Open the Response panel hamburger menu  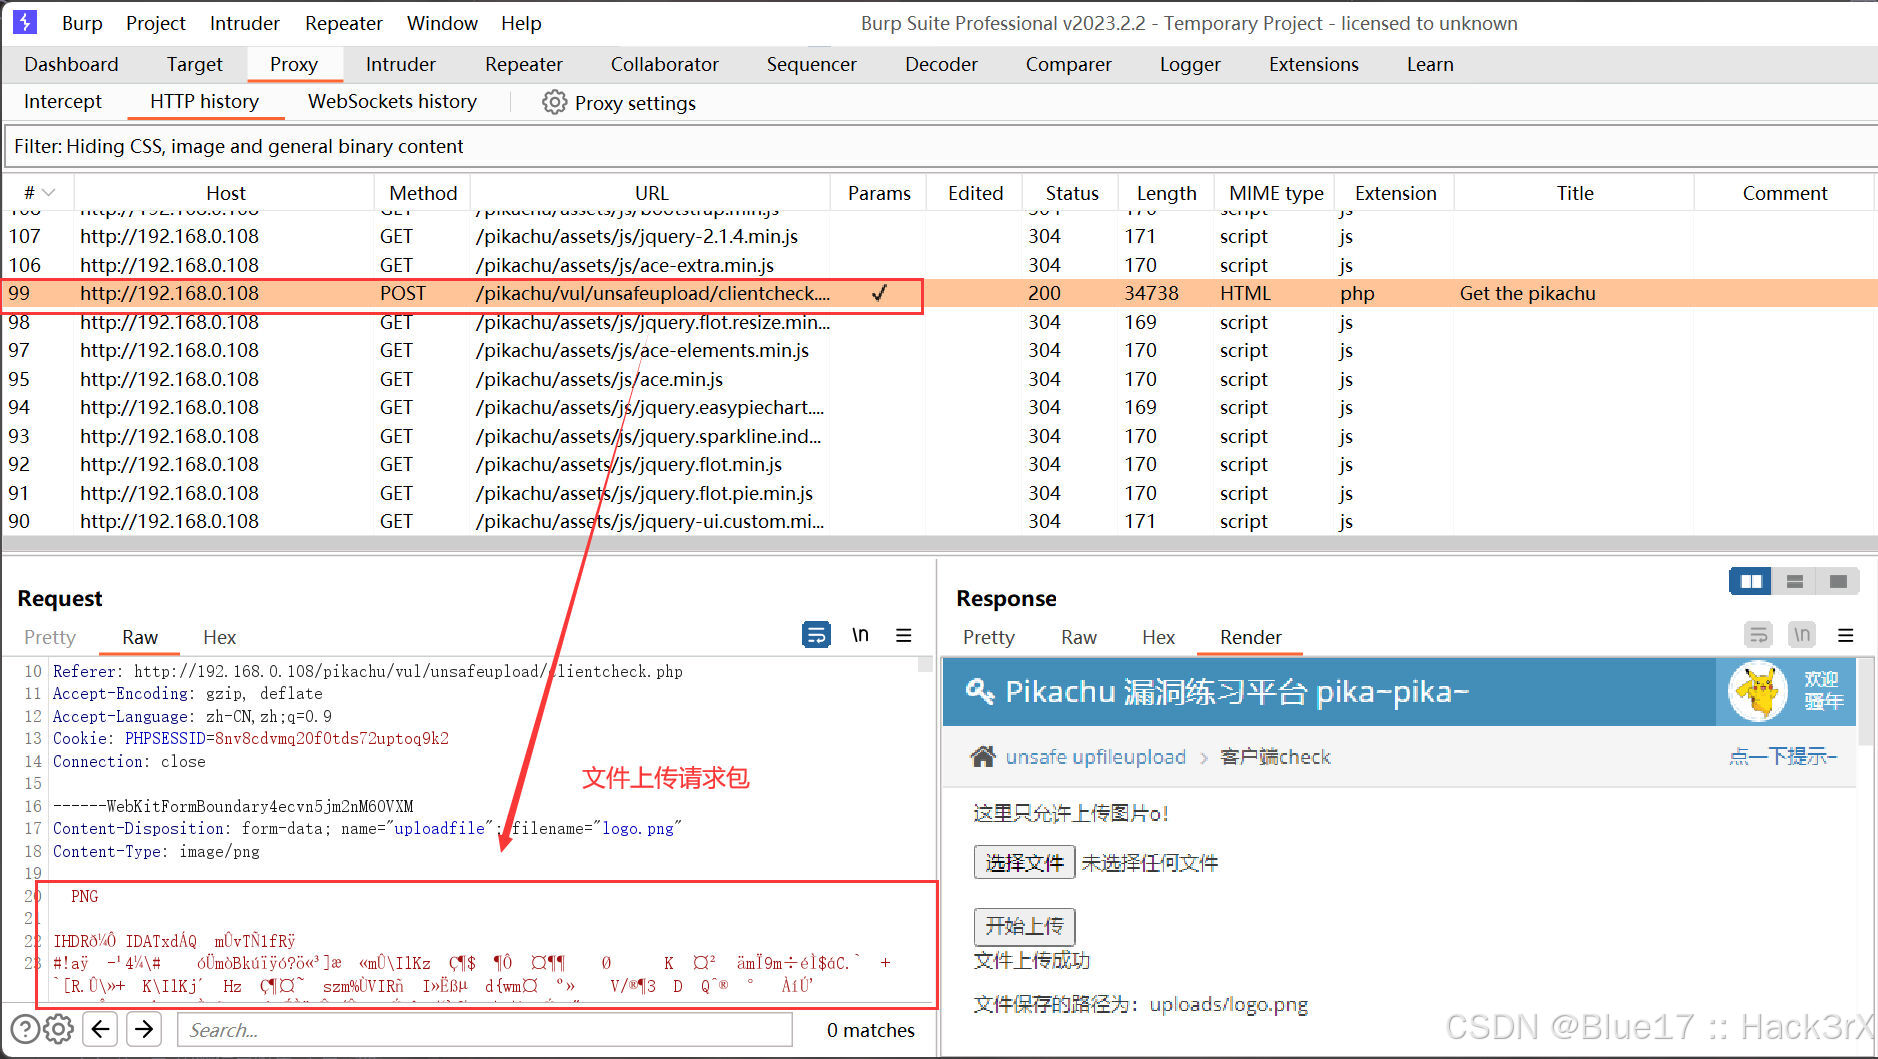point(1845,635)
